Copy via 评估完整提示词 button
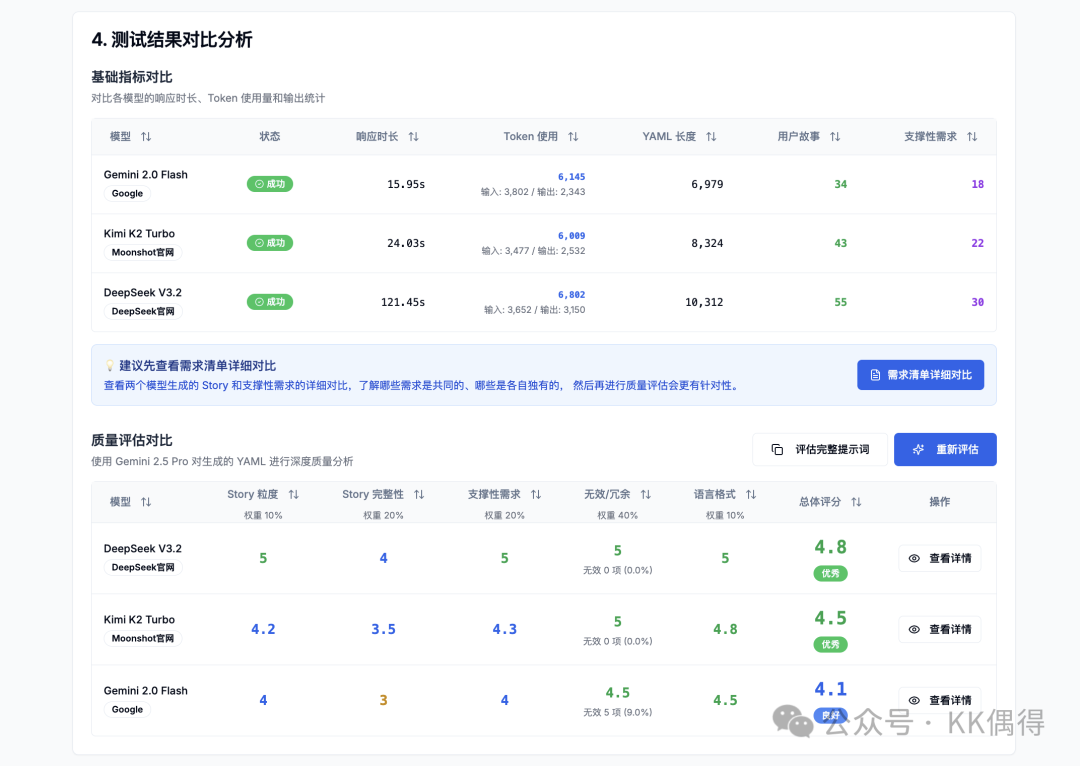This screenshot has height=766, width=1080. click(820, 450)
